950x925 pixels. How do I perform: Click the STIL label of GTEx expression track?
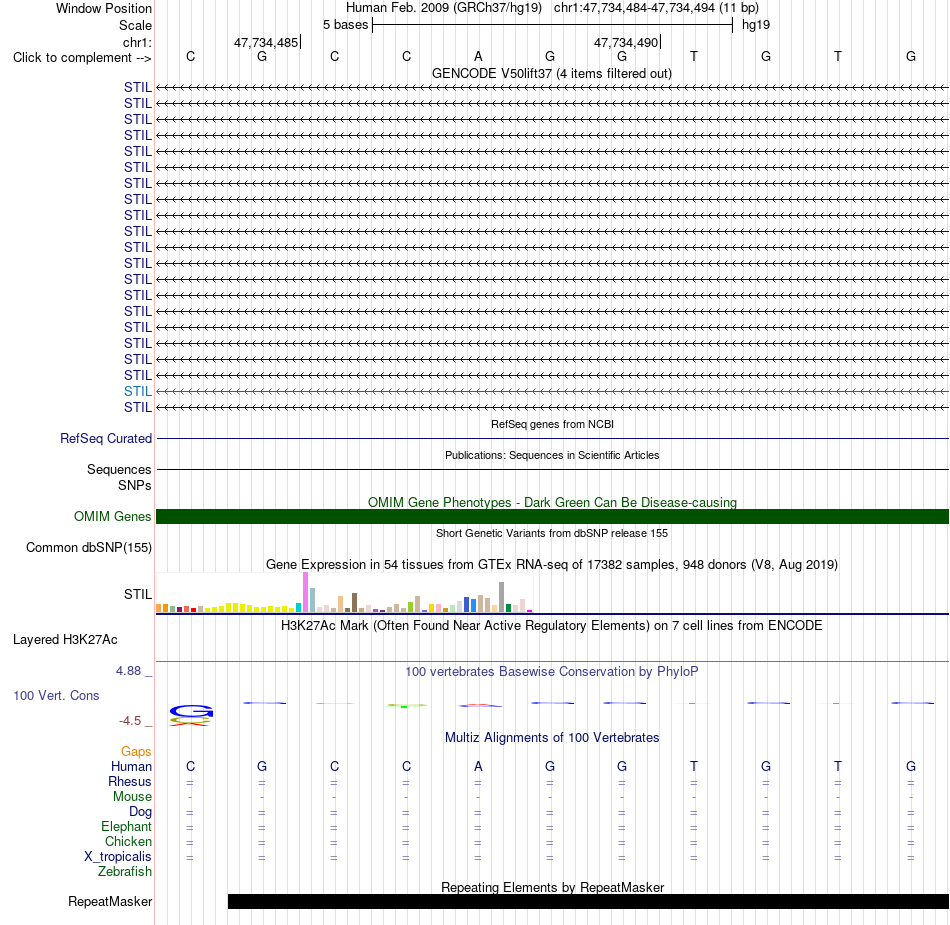point(138,594)
